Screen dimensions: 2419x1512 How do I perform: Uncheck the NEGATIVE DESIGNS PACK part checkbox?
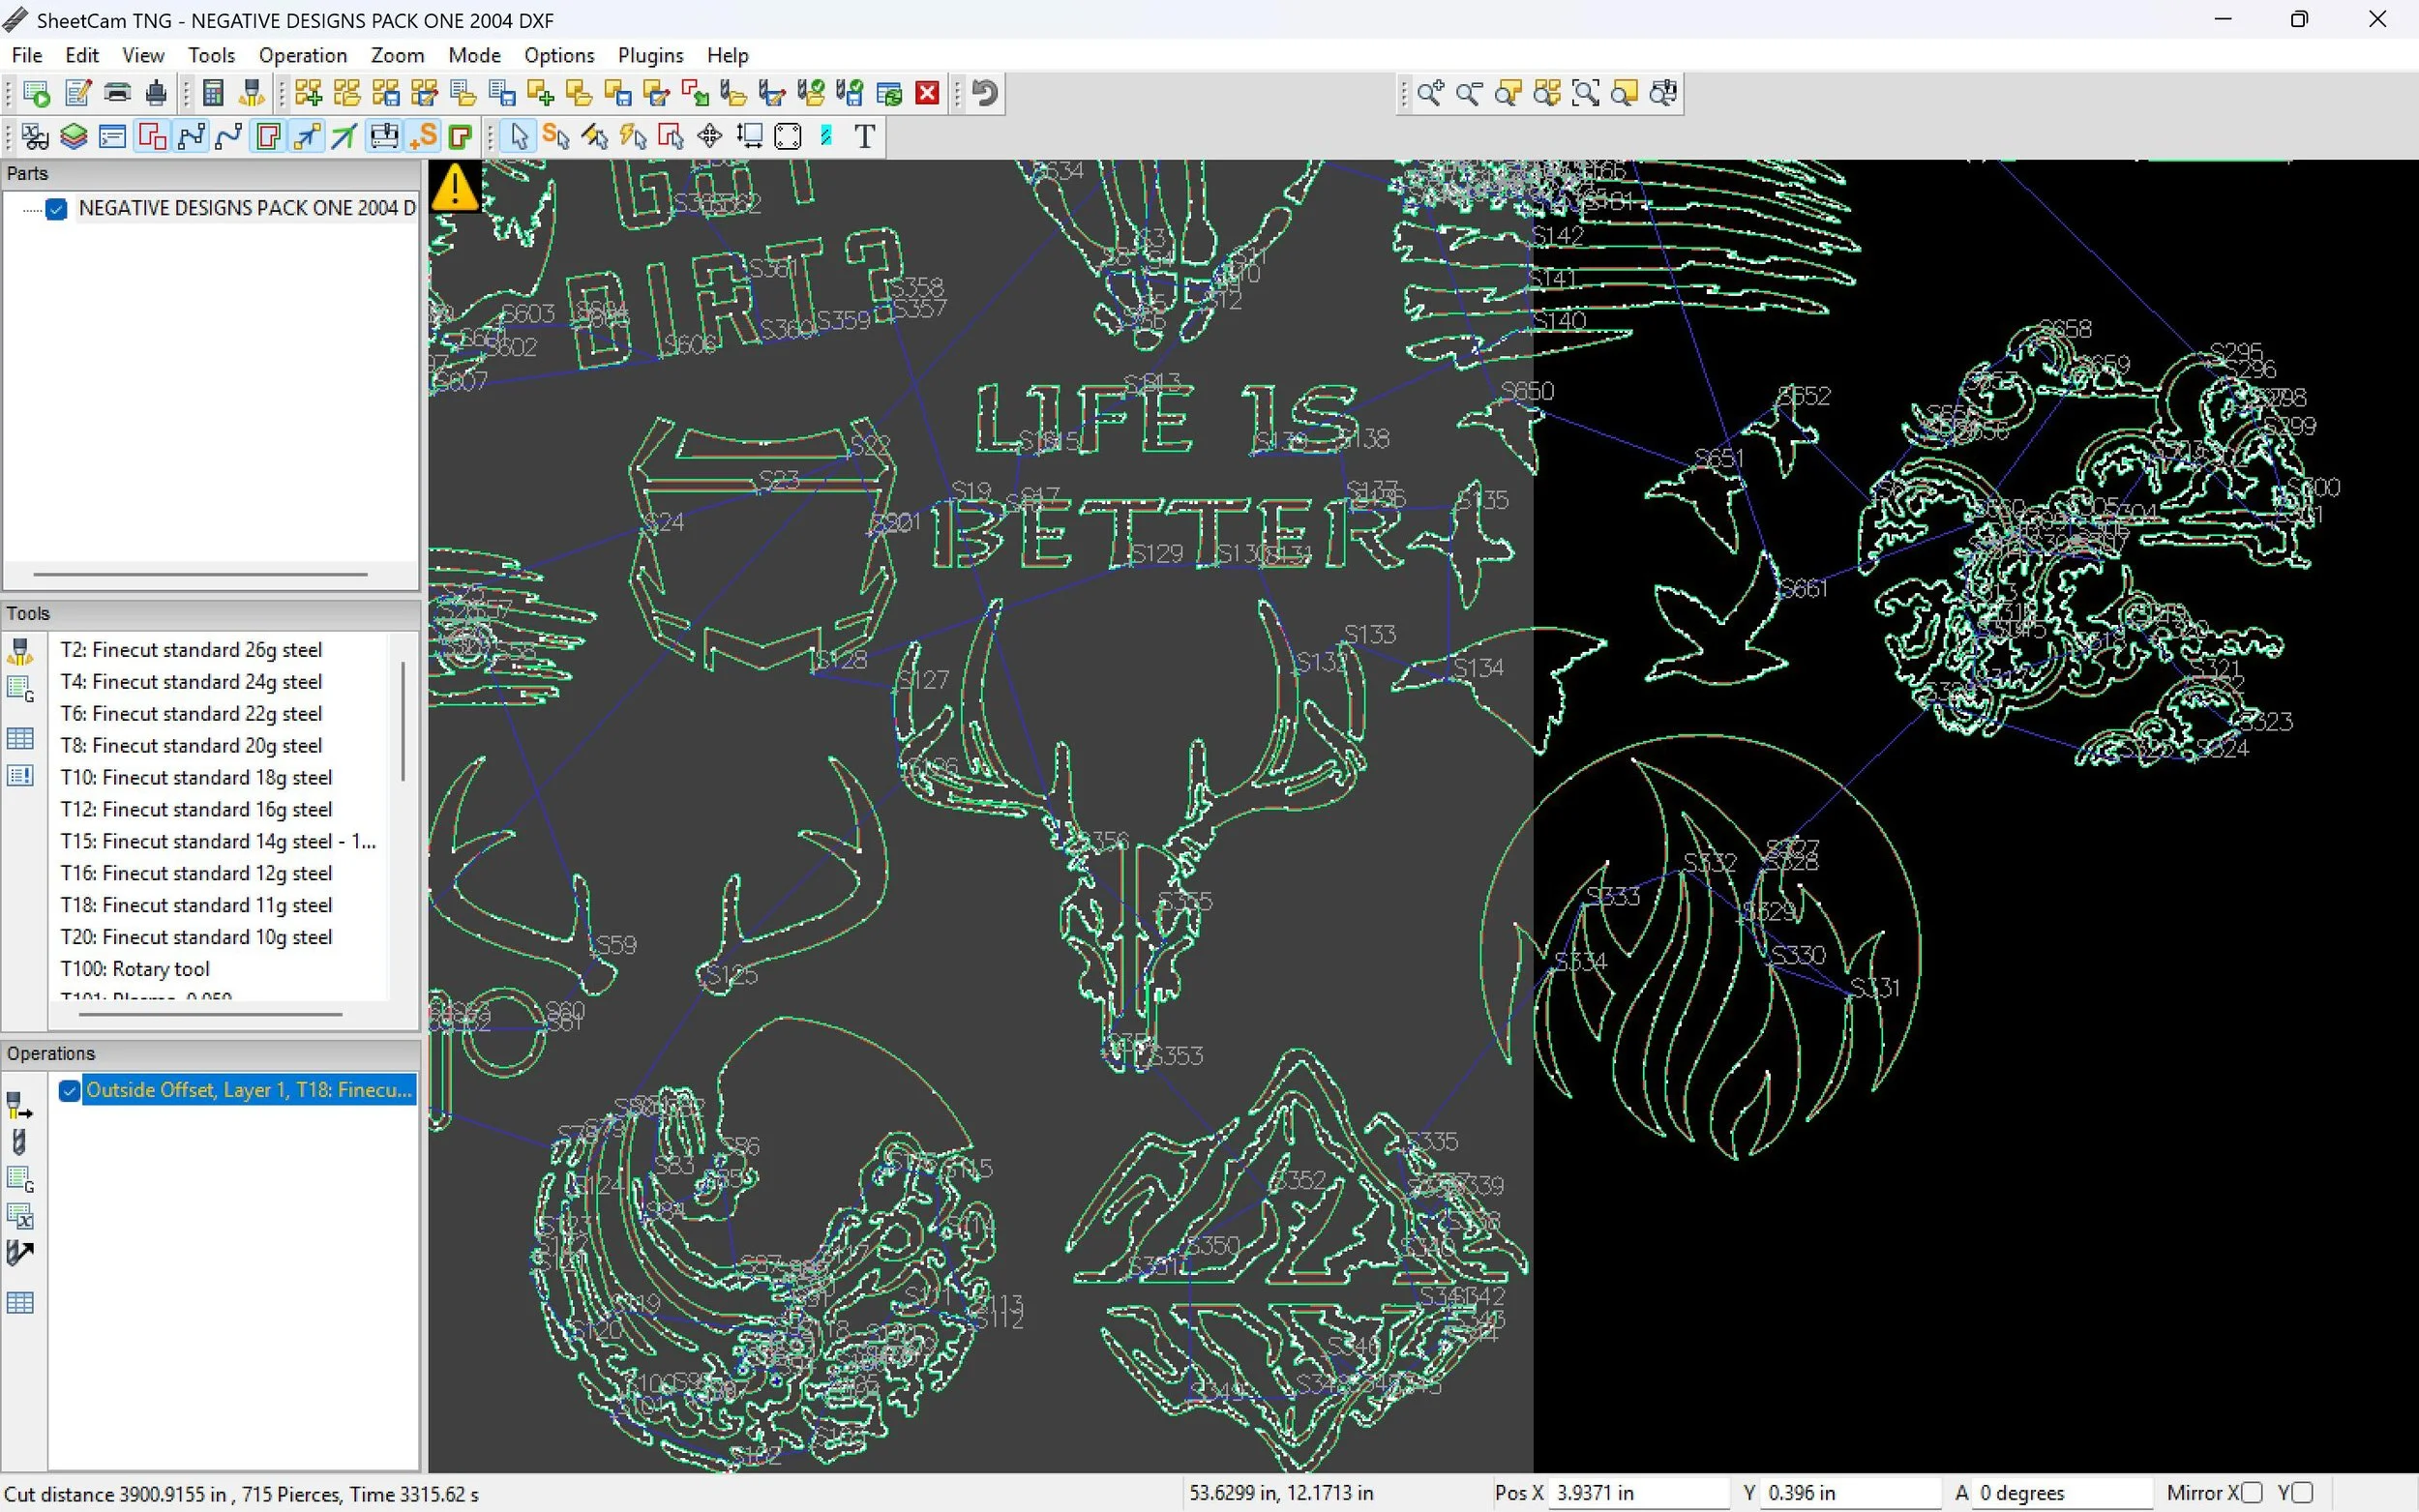pos(57,209)
